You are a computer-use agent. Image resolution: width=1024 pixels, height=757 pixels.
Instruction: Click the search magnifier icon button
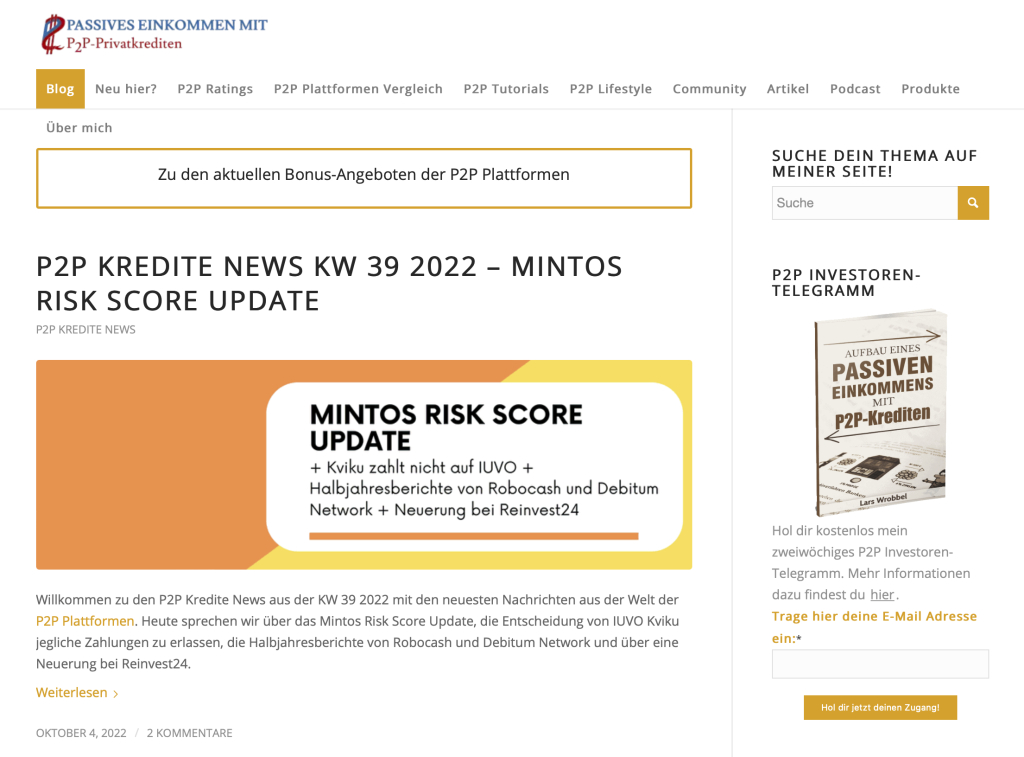[x=973, y=203]
